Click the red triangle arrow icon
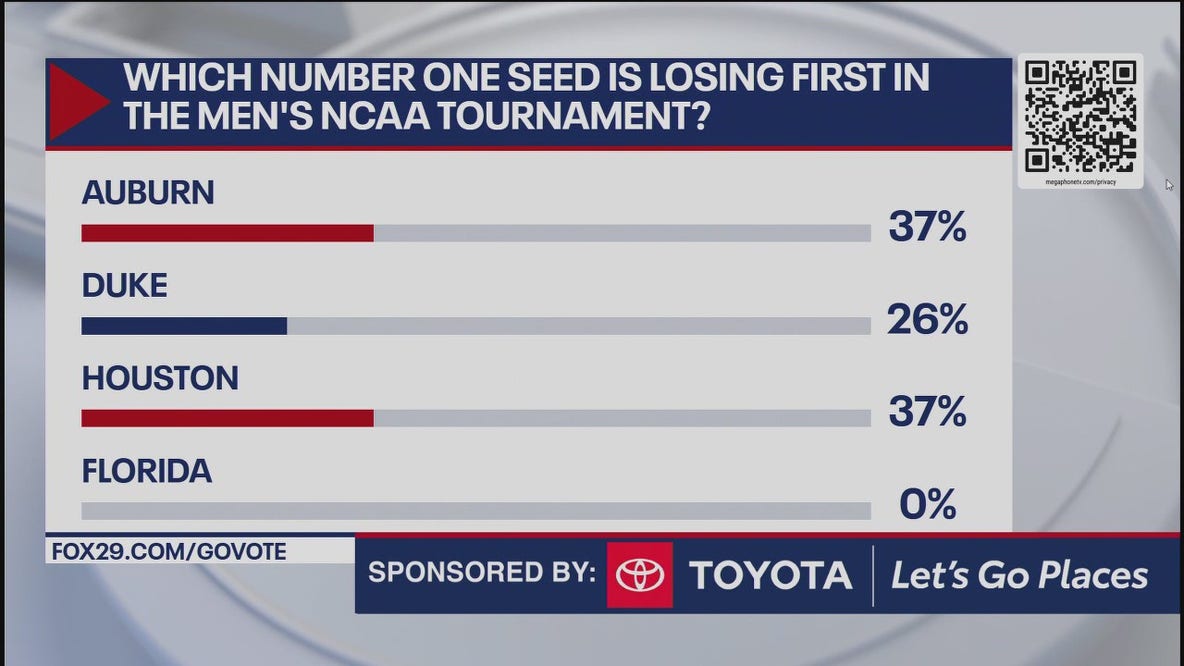1184x666 pixels. point(78,103)
